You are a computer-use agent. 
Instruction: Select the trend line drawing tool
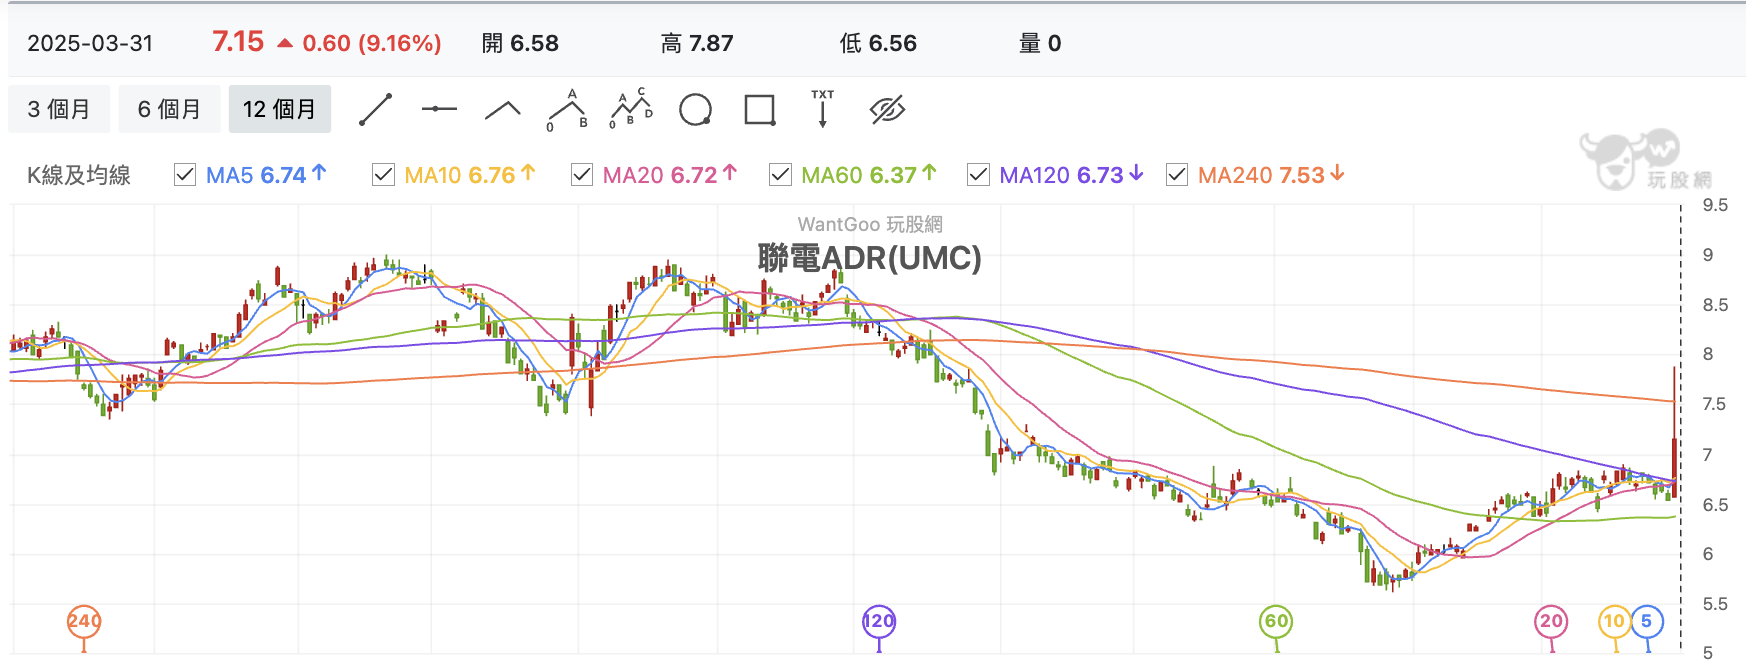coord(375,109)
